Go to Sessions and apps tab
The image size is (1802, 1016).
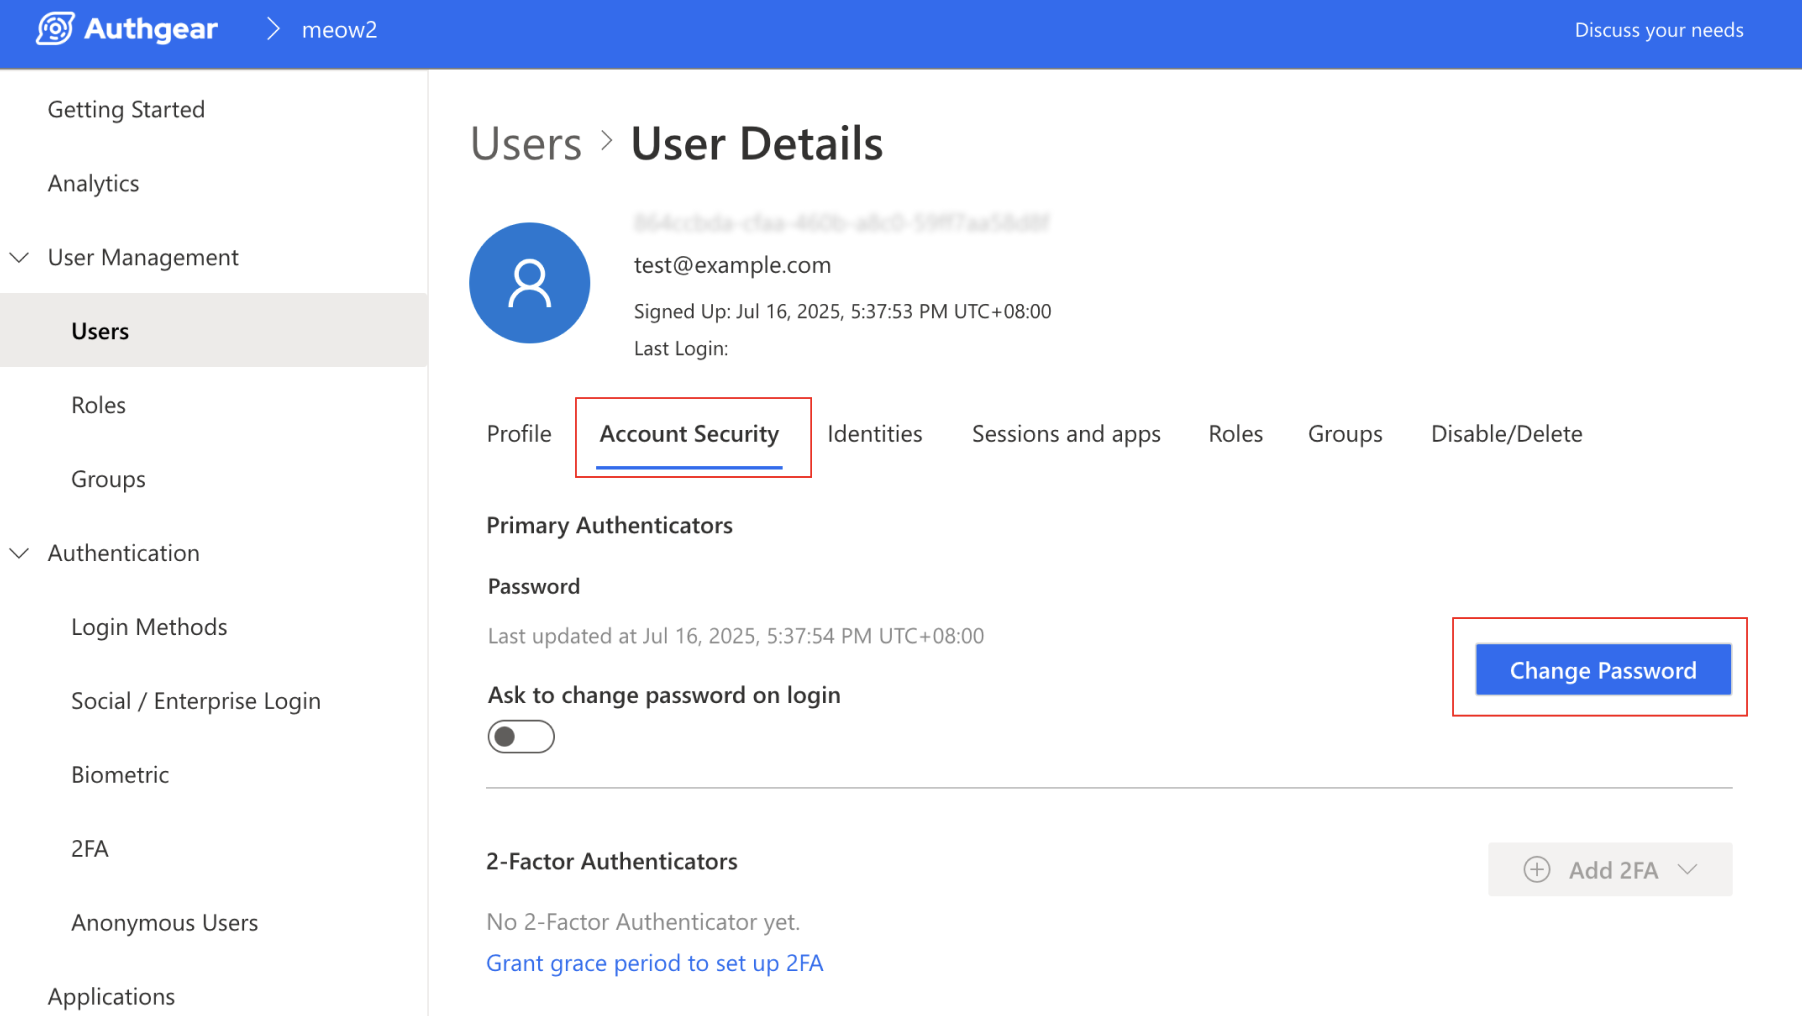(1065, 434)
